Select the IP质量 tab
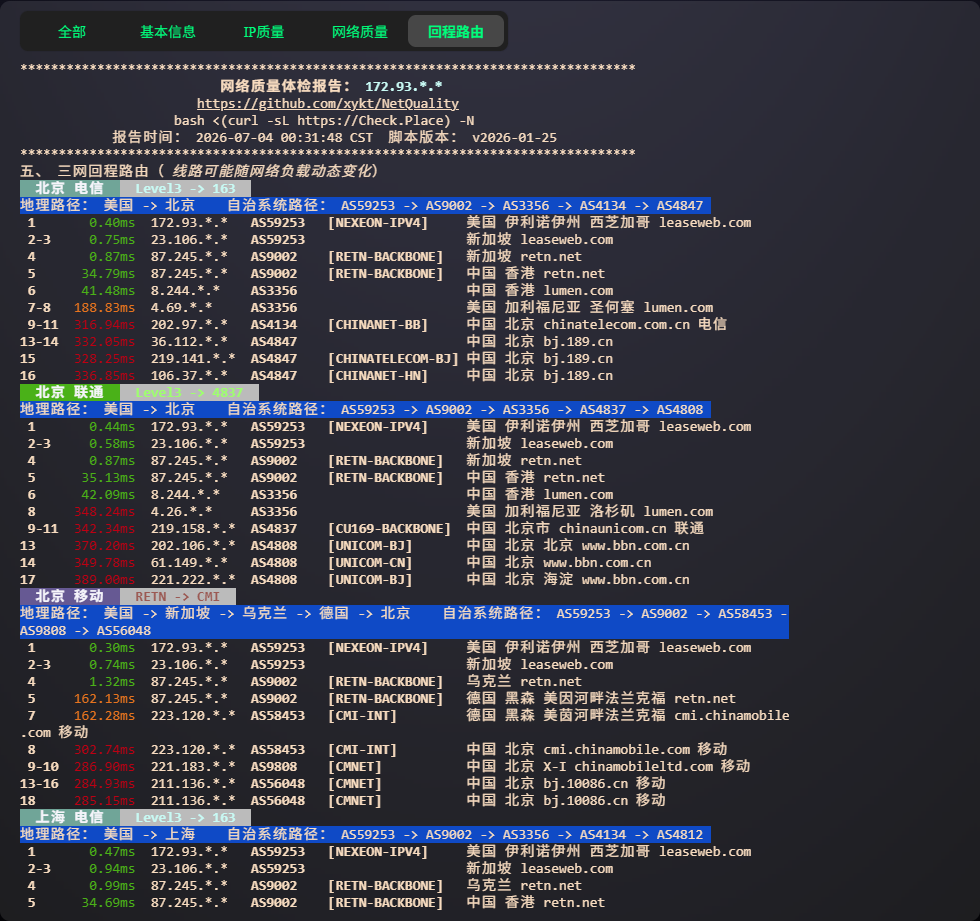Image resolution: width=980 pixels, height=921 pixels. click(x=263, y=32)
